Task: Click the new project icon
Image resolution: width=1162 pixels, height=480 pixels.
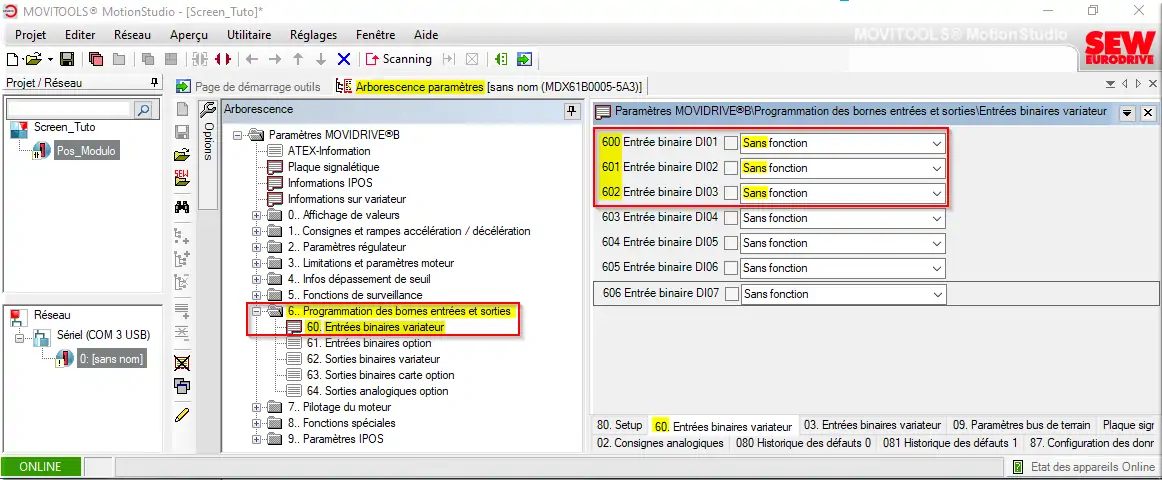Action: click(x=13, y=59)
